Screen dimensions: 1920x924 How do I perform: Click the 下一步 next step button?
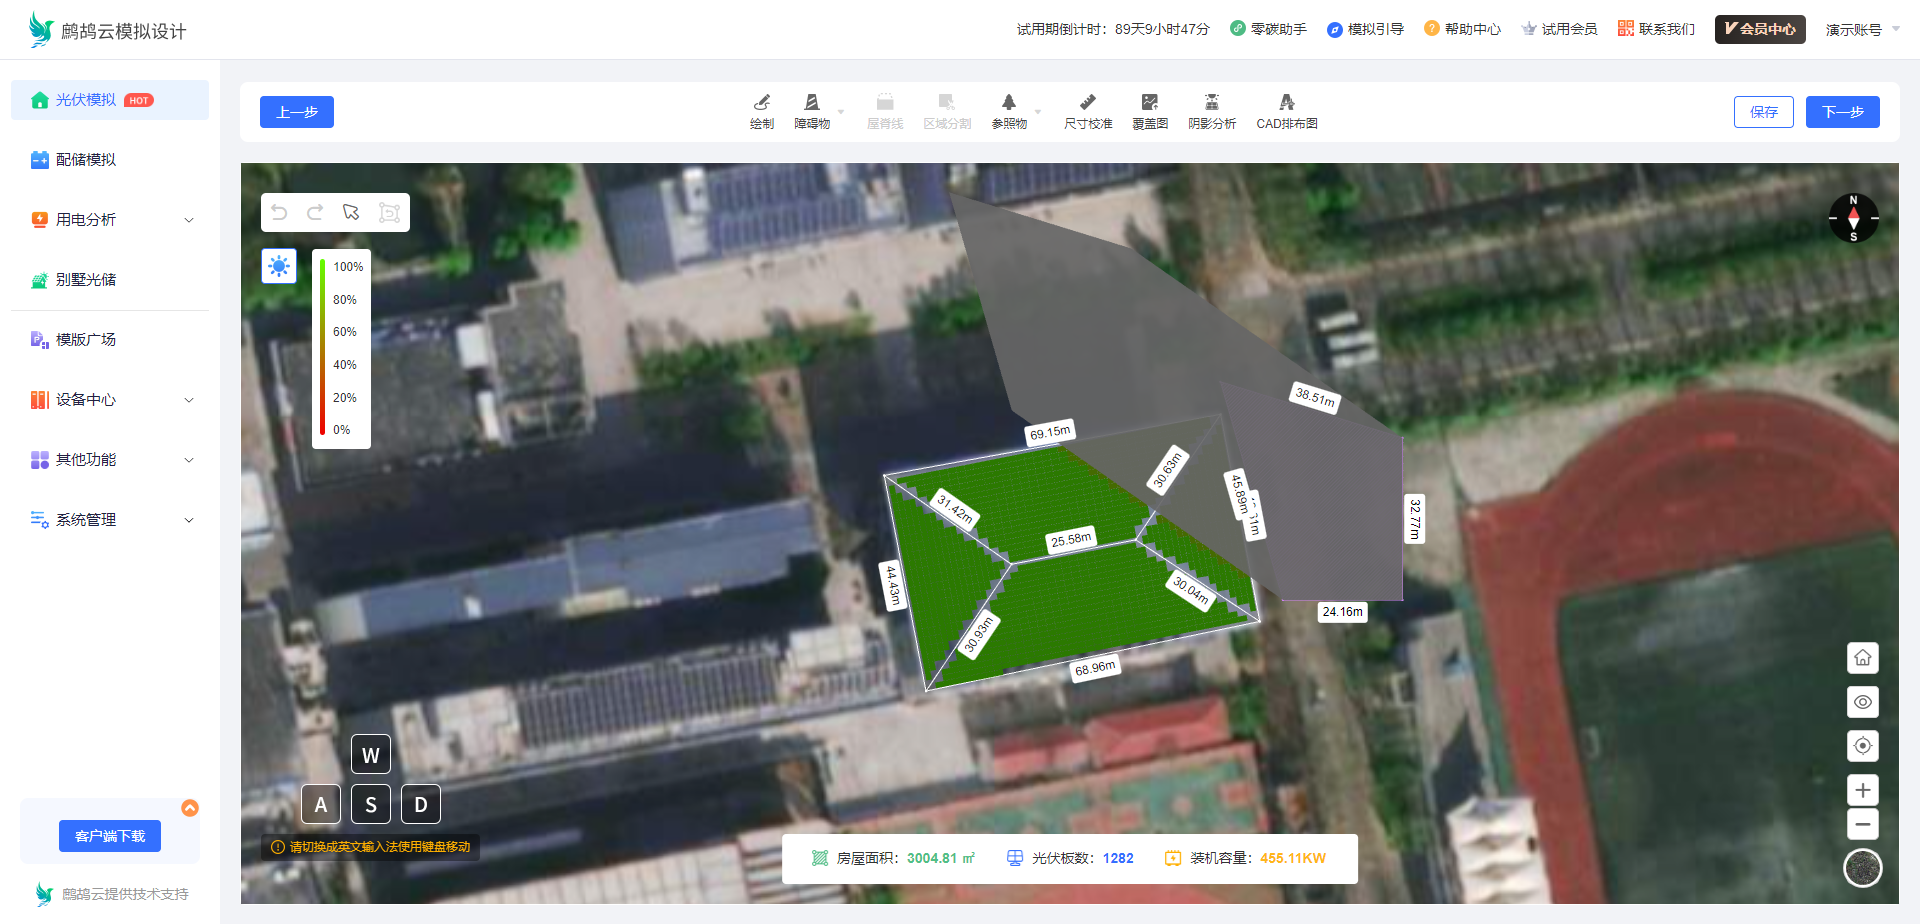tap(1843, 112)
